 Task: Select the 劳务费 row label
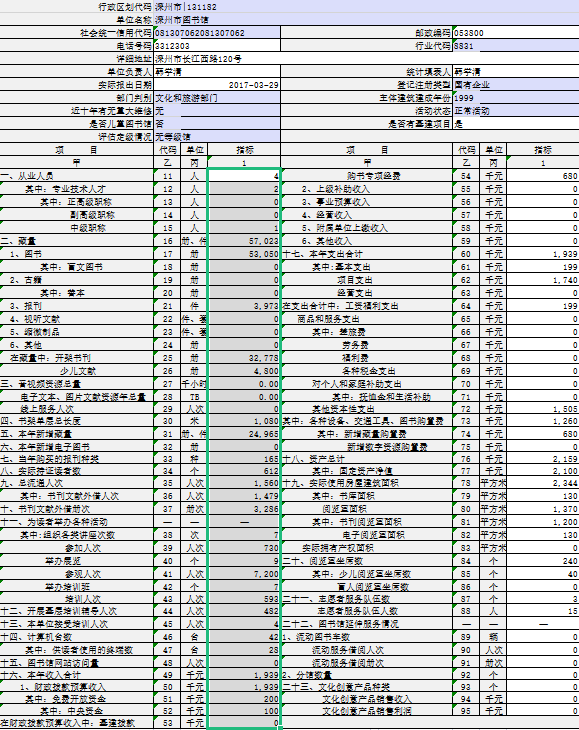click(x=367, y=345)
